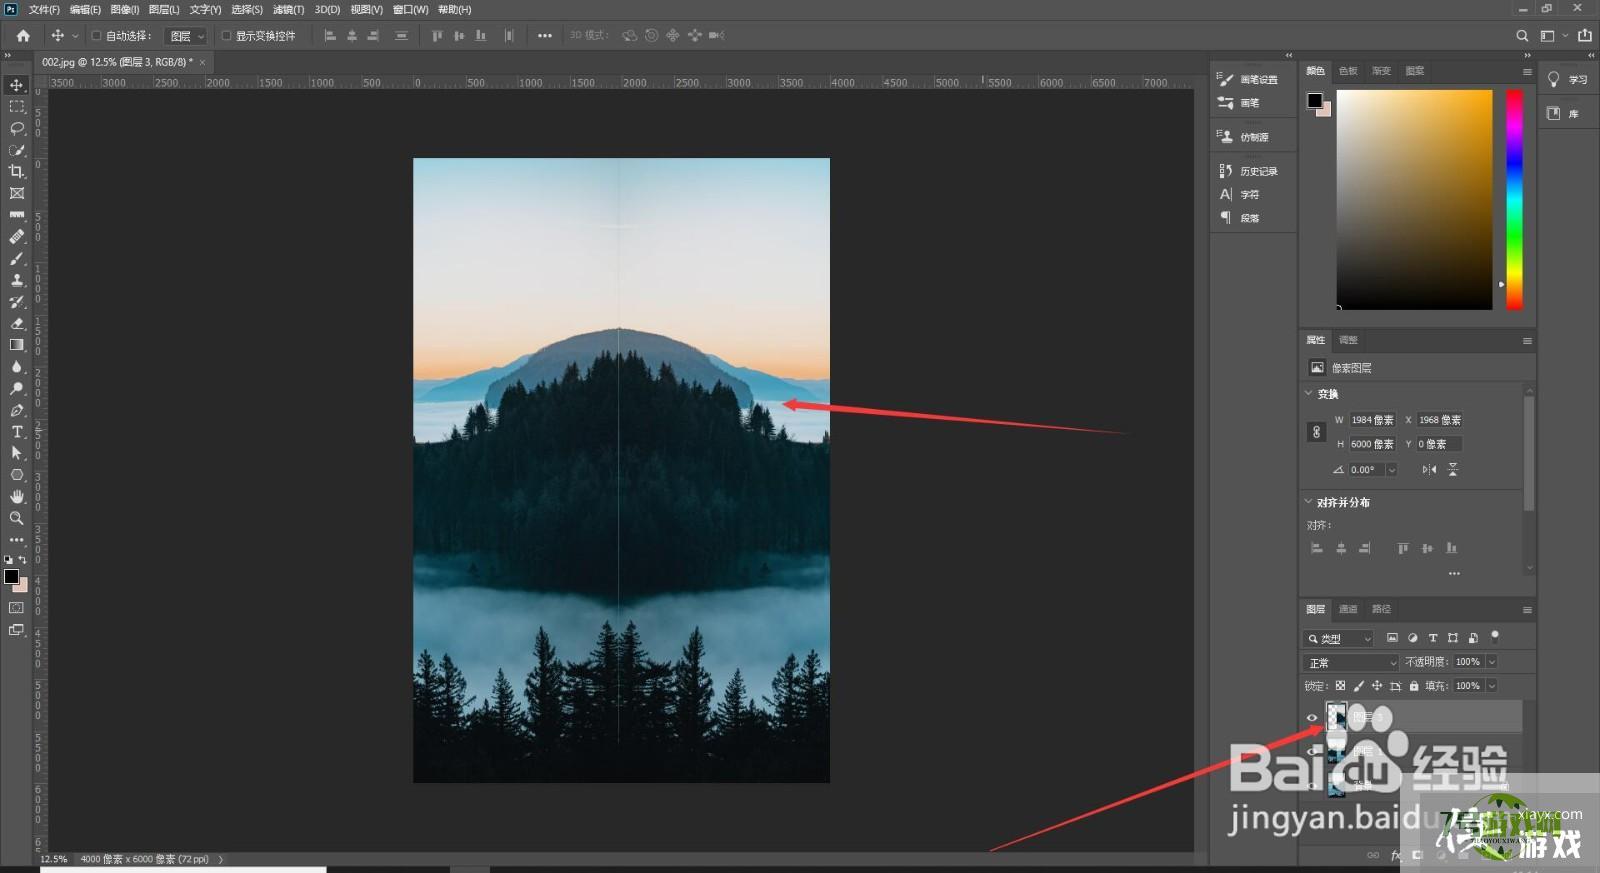The image size is (1600, 873).
Task: Select the Spot Healing Brush tool
Action: pyautogui.click(x=17, y=237)
